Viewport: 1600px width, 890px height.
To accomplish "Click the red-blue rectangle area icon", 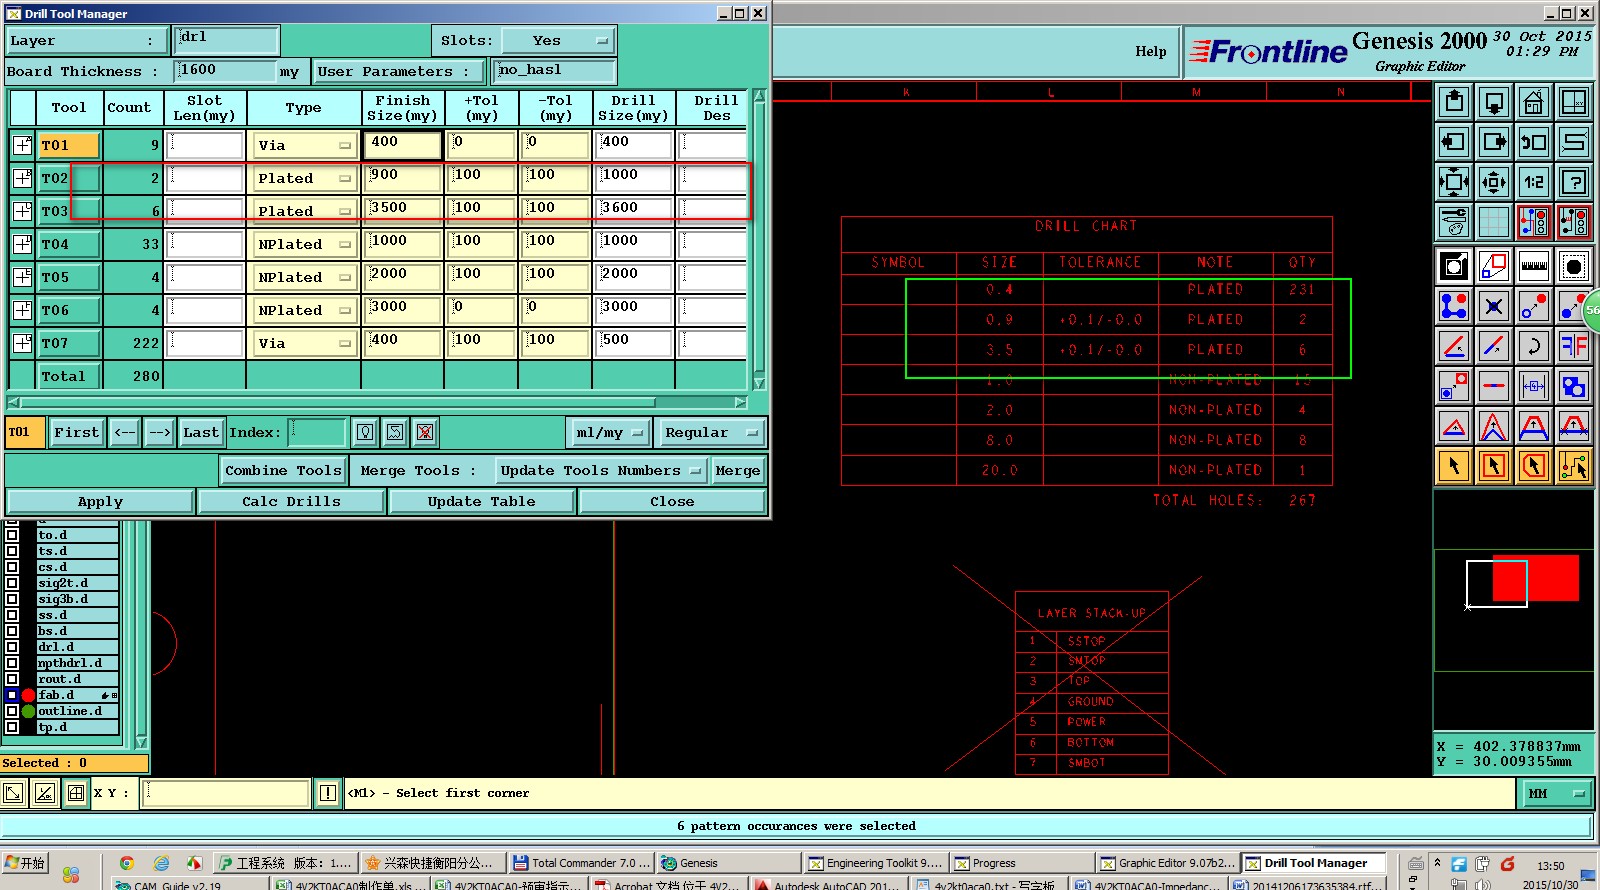I will pyautogui.click(x=1494, y=266).
